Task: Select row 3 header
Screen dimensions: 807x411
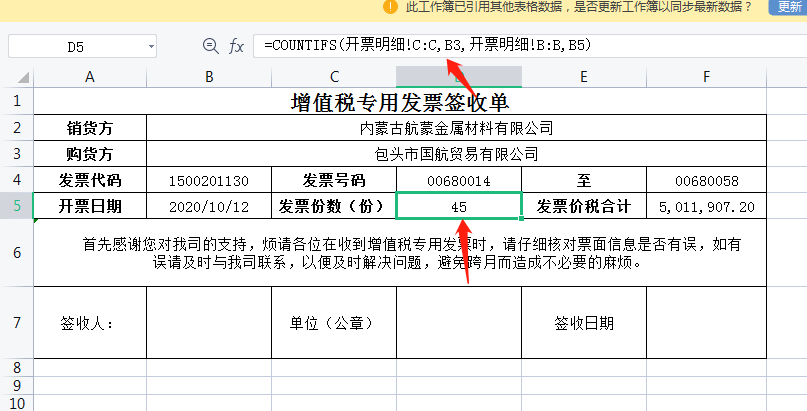Action: click(16, 153)
